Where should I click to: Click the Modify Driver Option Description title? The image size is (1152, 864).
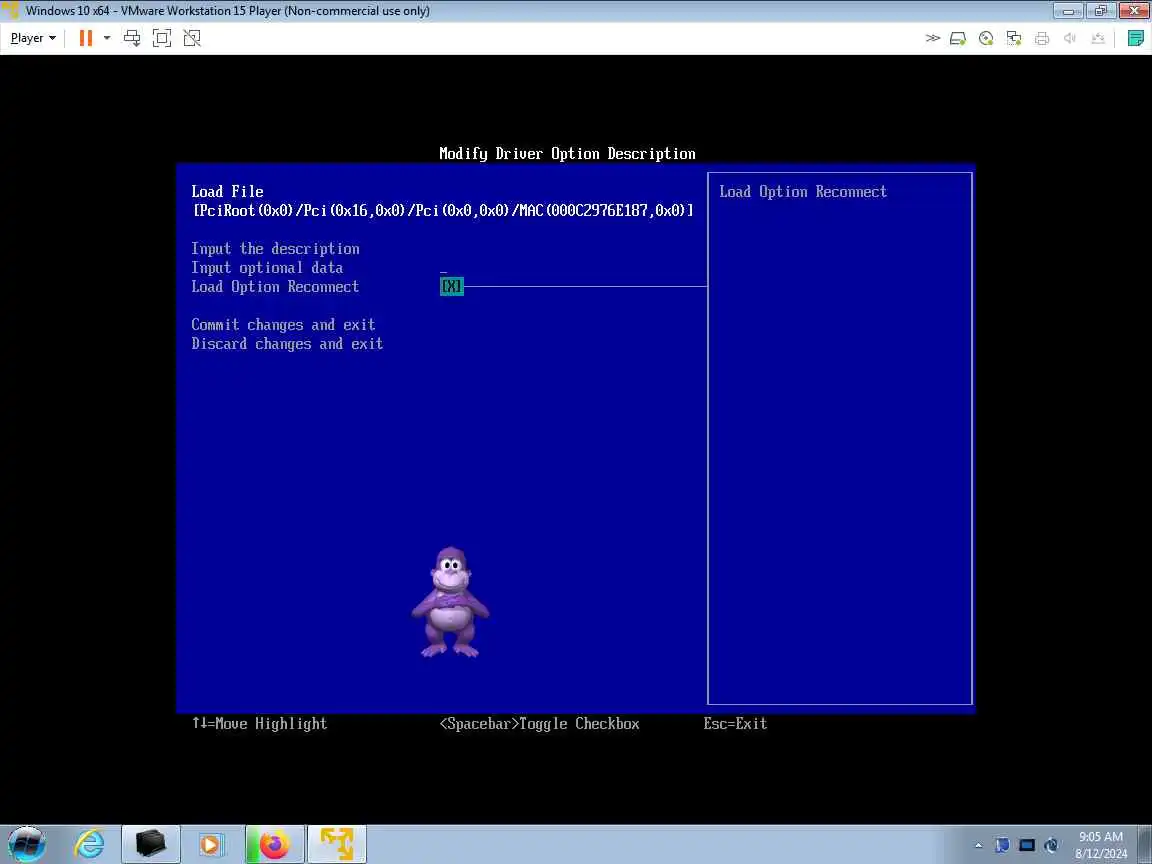(x=567, y=154)
